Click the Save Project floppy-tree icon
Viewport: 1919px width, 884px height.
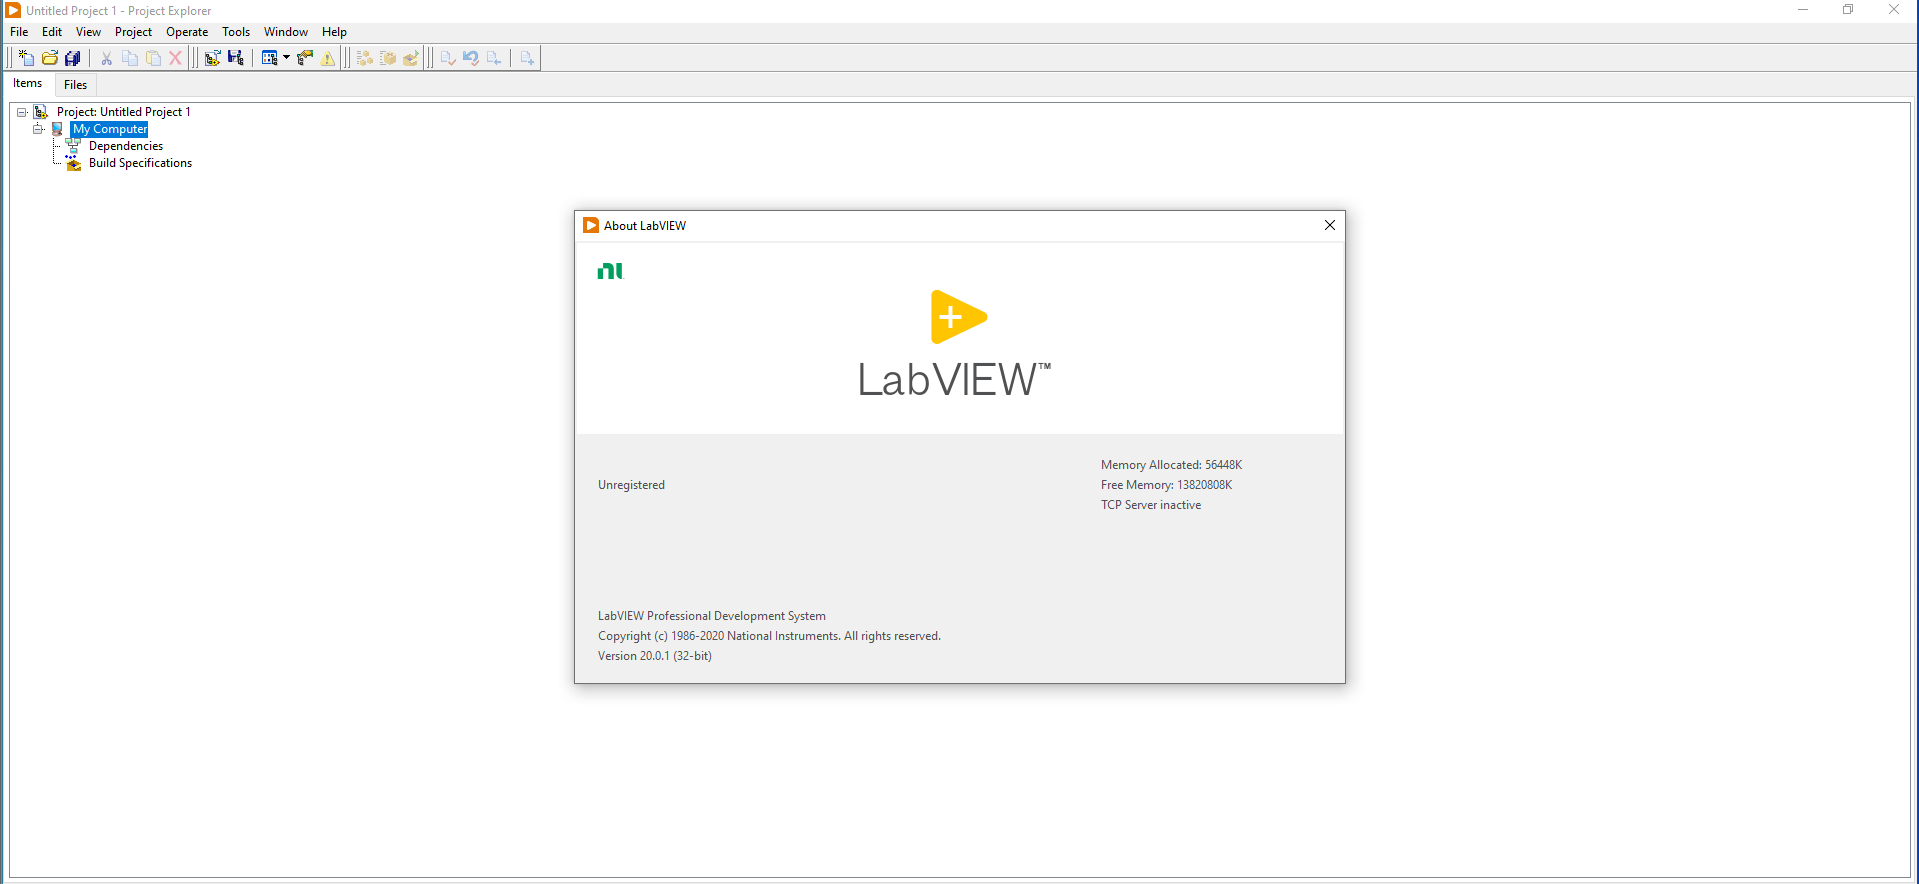(x=236, y=58)
